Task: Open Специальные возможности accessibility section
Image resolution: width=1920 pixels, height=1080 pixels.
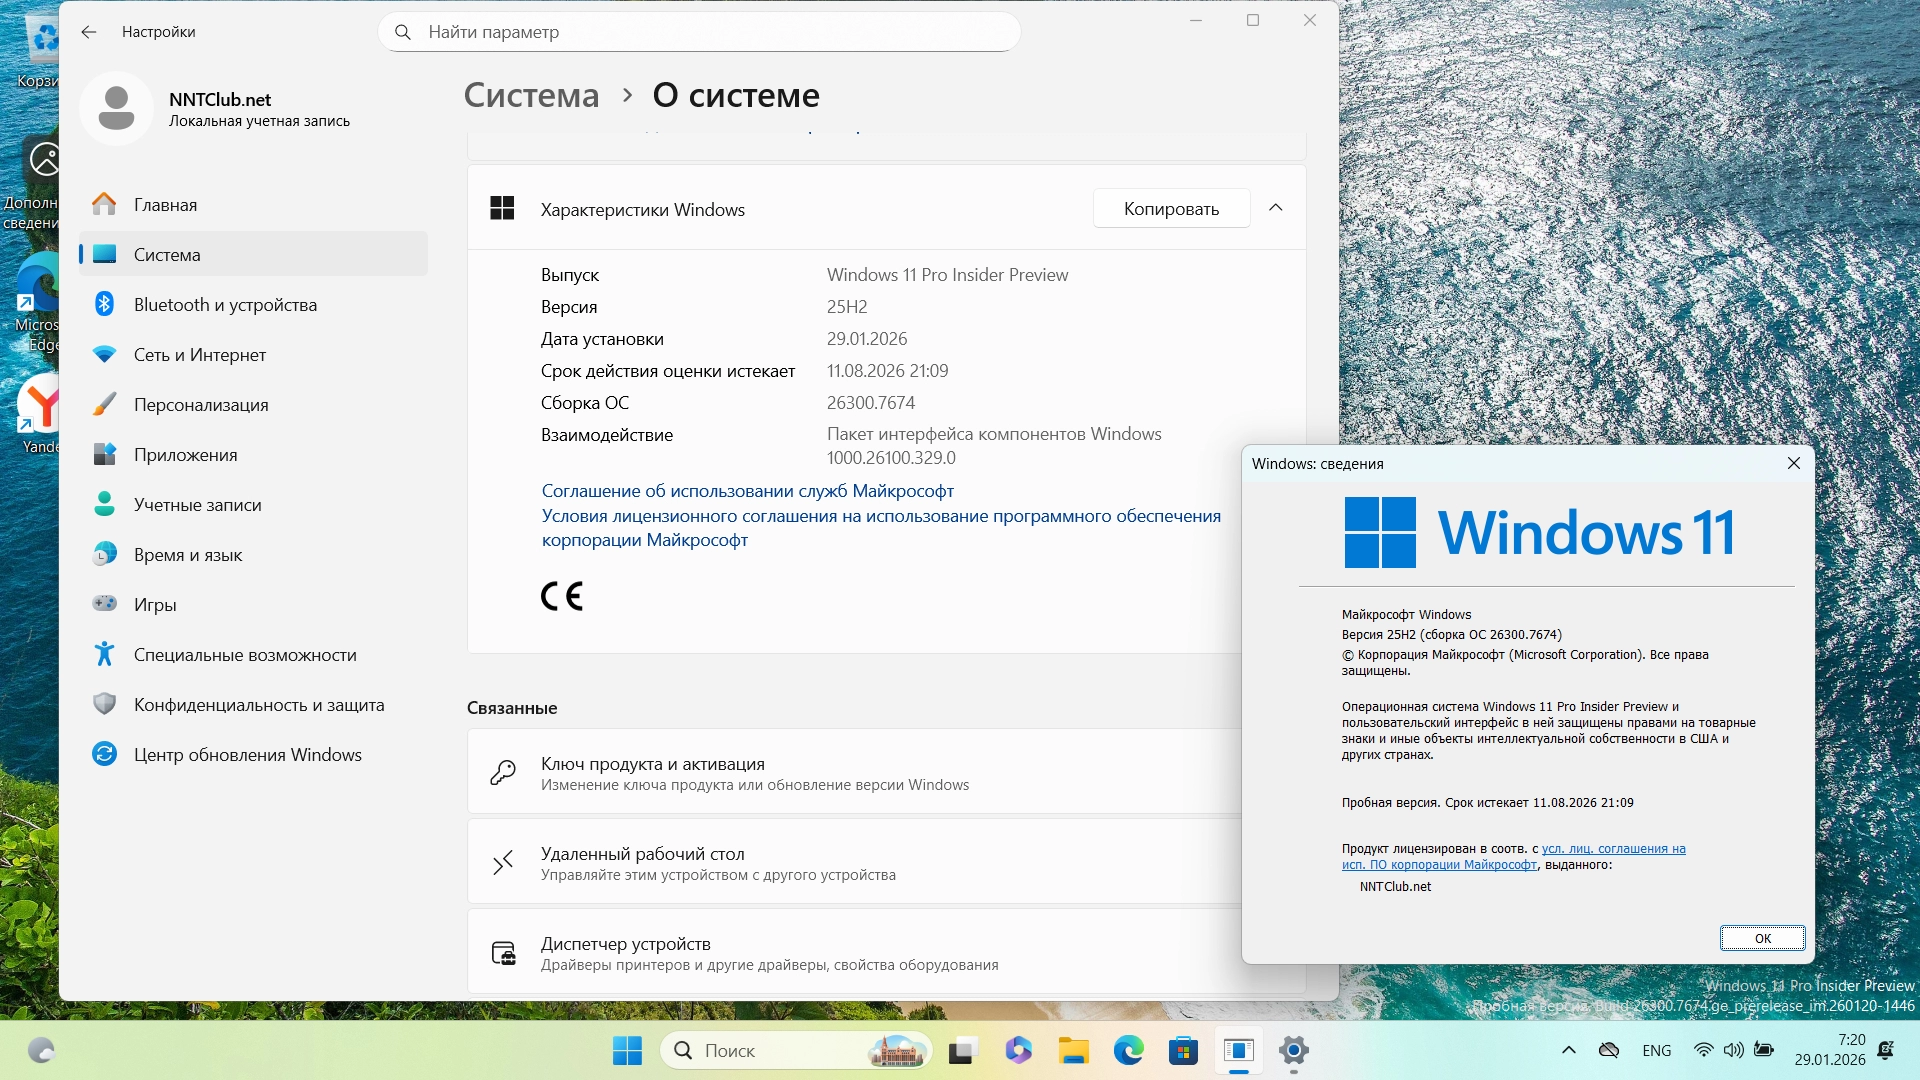Action: pyautogui.click(x=244, y=655)
